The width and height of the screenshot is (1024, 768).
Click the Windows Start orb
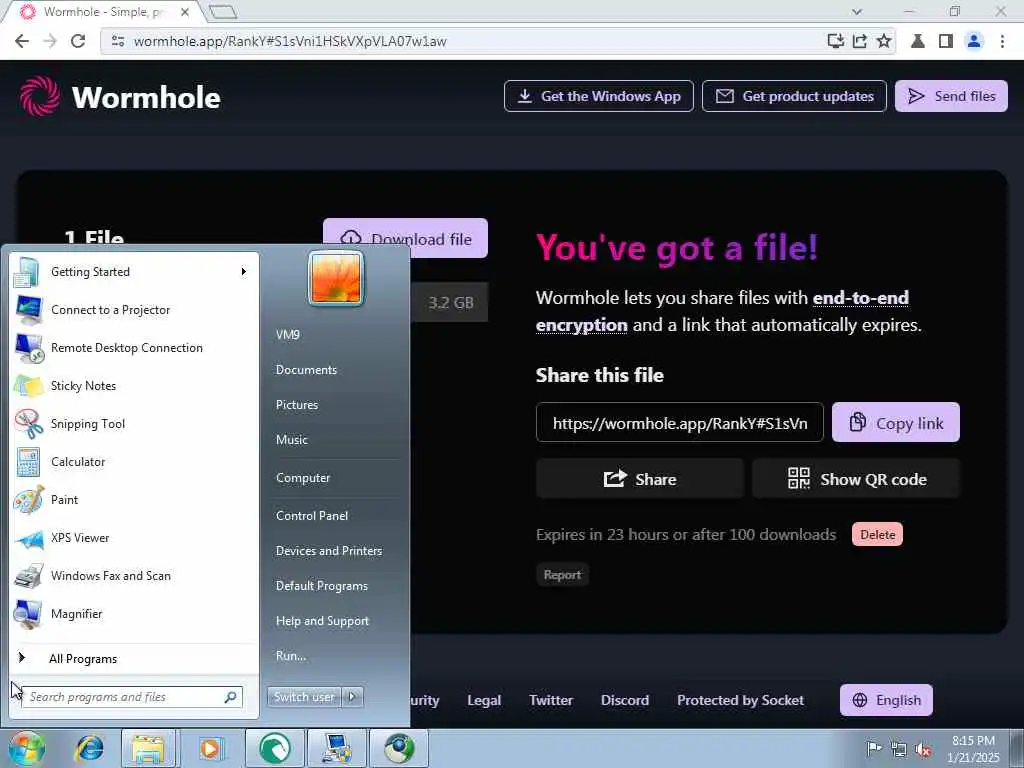tap(26, 748)
